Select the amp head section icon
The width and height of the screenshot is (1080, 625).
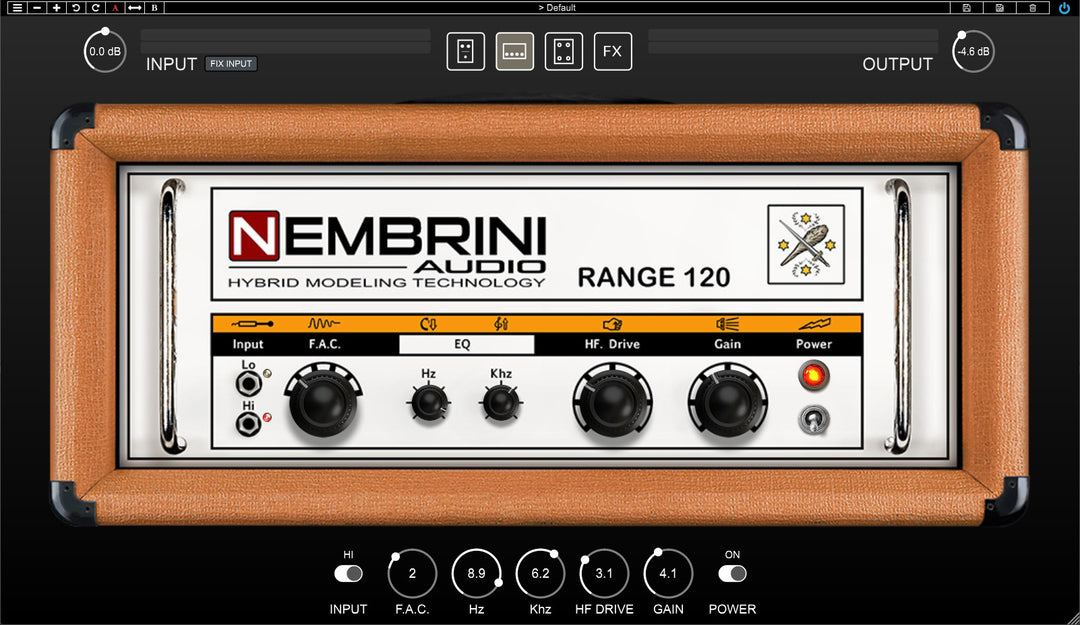[x=515, y=52]
